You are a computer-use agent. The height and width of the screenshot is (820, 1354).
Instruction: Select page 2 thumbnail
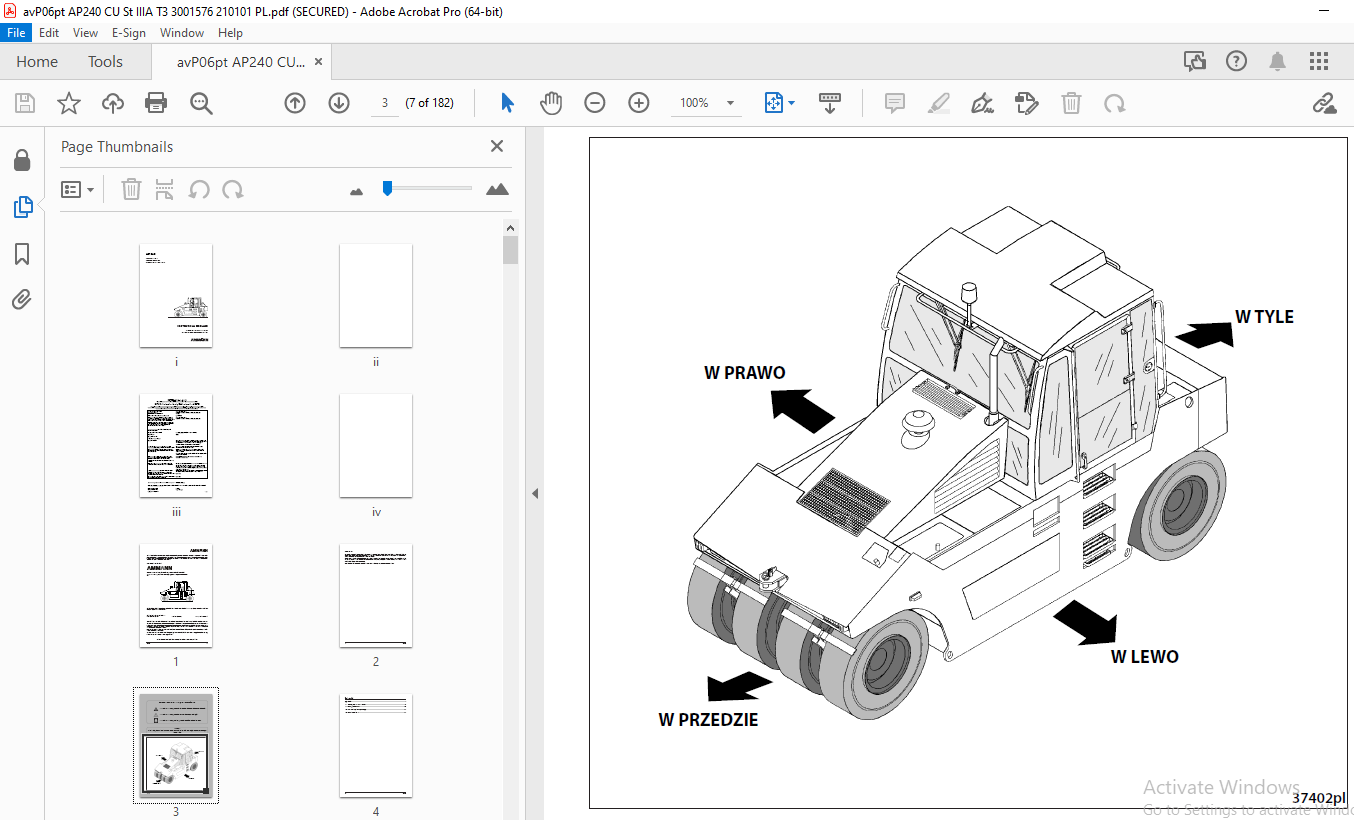tap(376, 596)
